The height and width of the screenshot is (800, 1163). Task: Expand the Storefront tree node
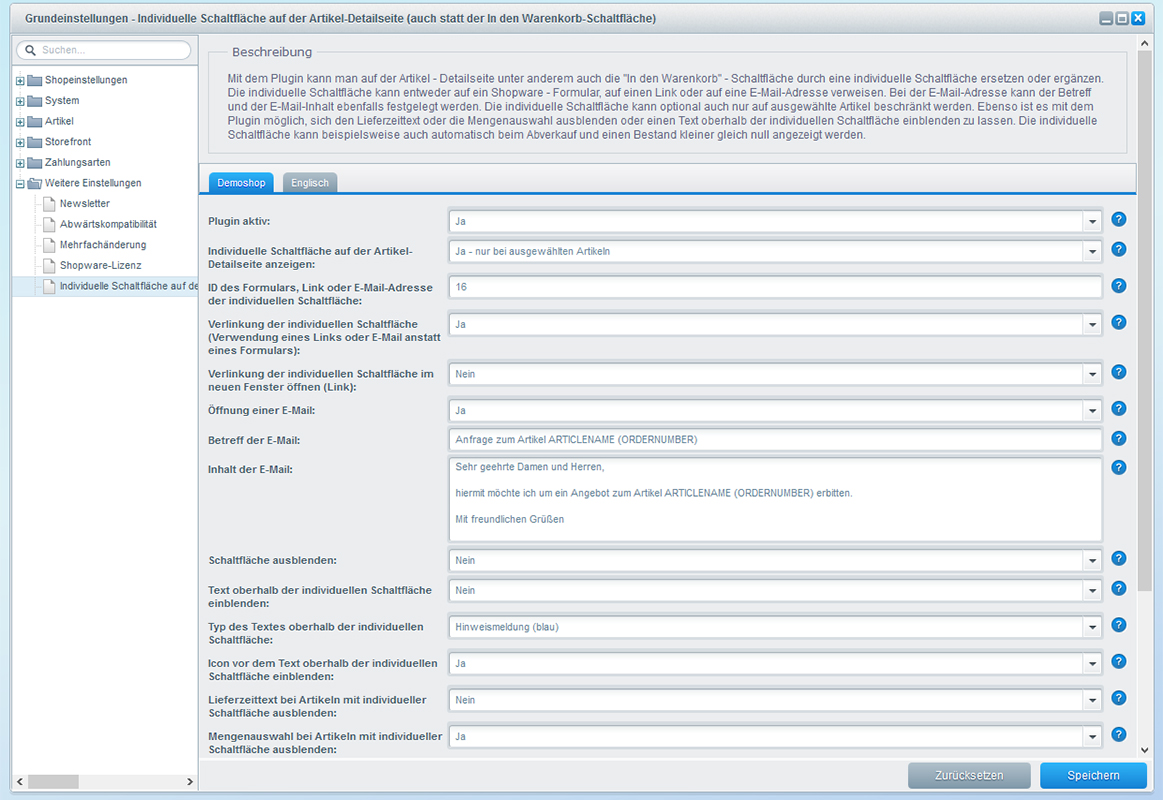click(x=20, y=143)
